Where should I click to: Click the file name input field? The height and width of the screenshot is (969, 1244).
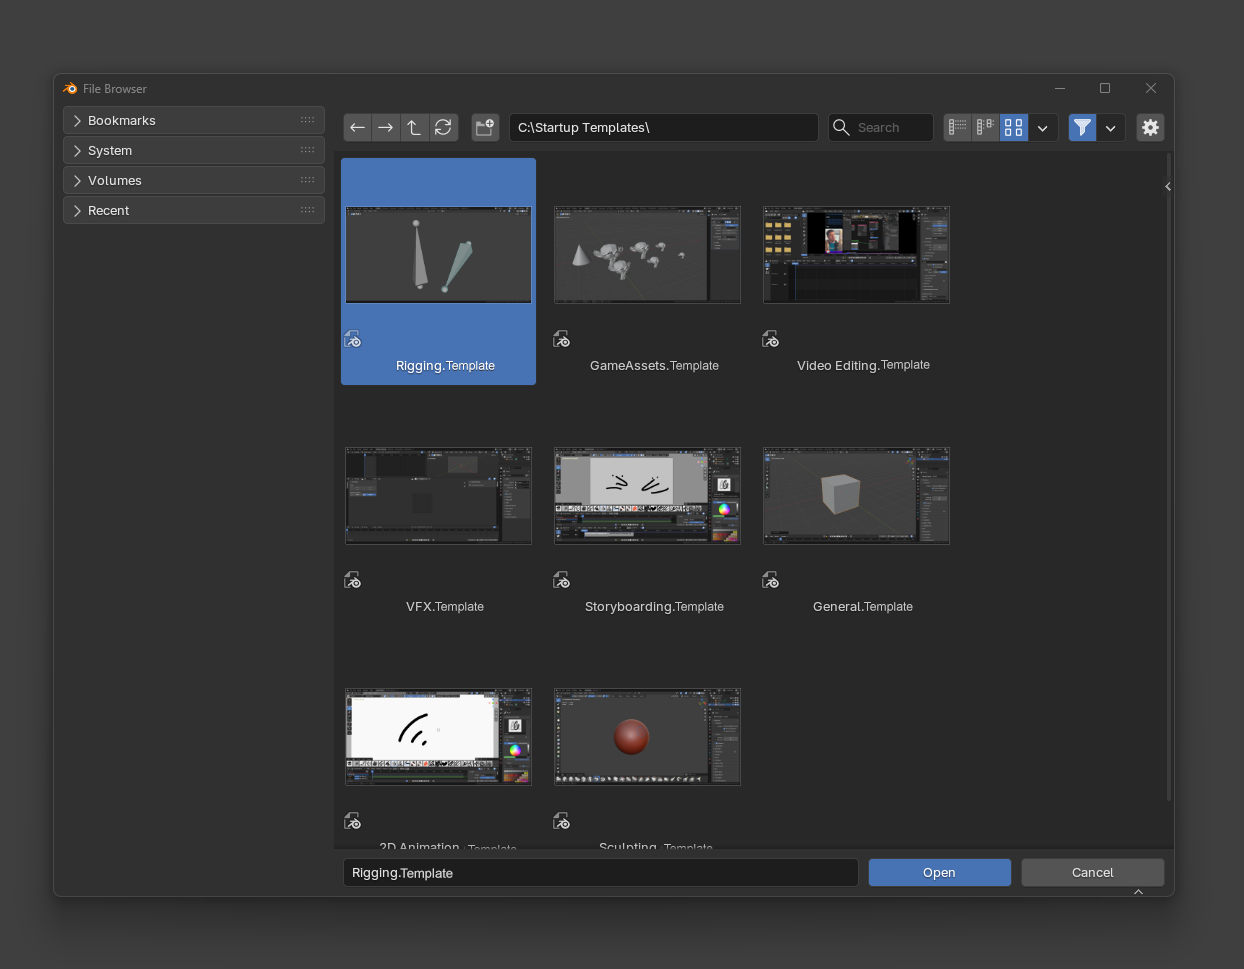pos(600,873)
